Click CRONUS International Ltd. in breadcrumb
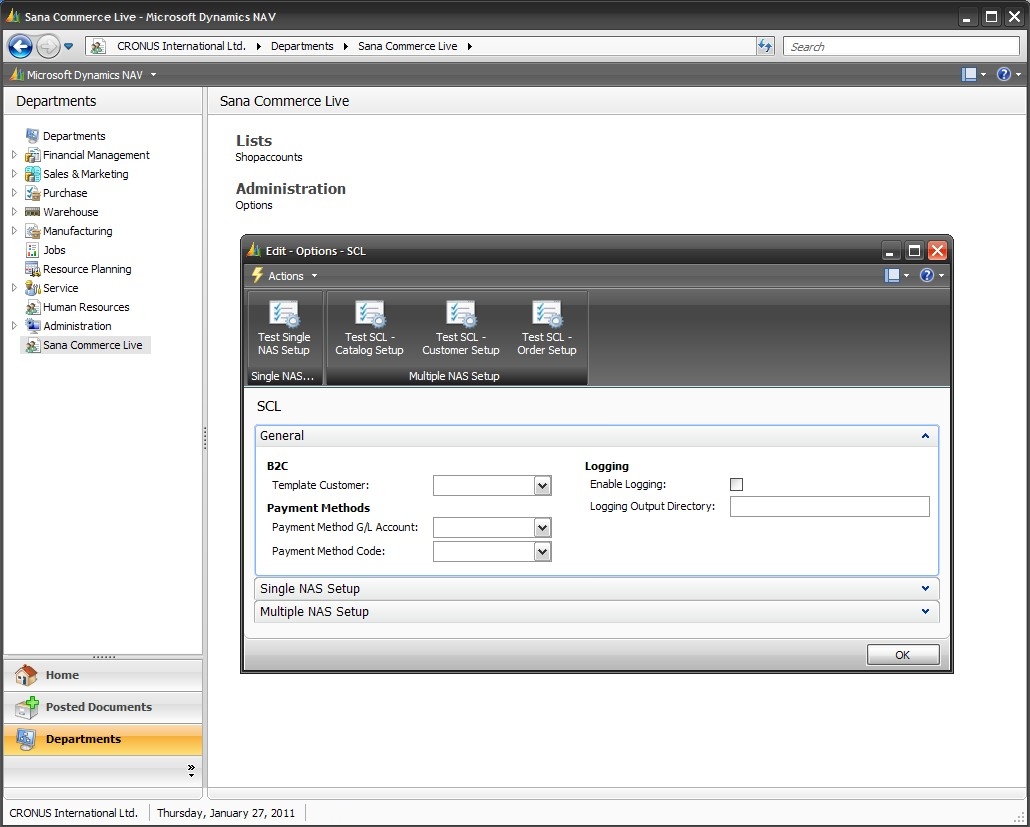The image size is (1030, 827). point(181,46)
